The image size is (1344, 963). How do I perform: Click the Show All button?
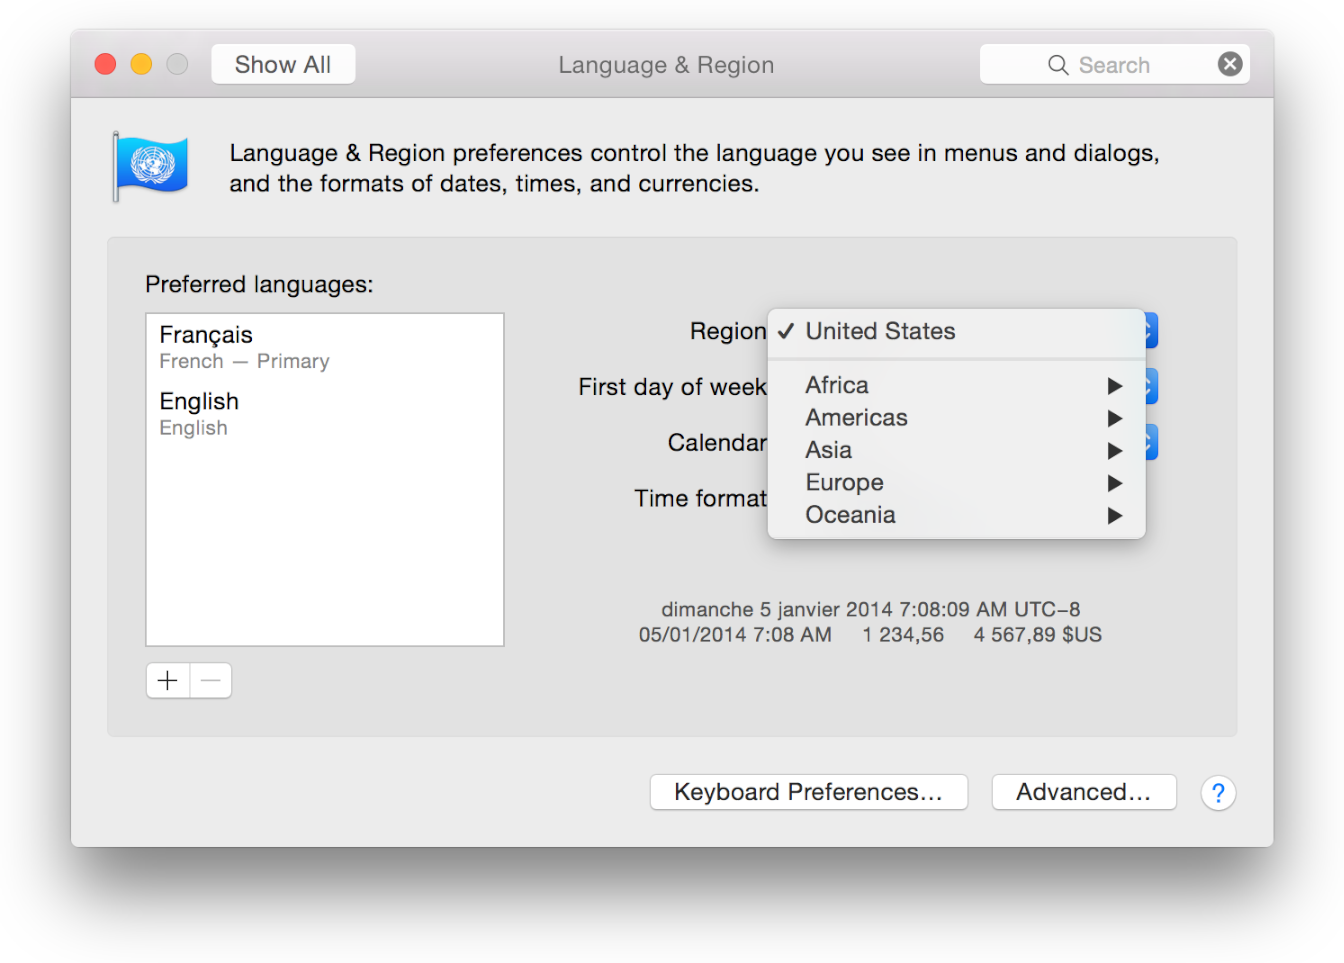coord(283,63)
